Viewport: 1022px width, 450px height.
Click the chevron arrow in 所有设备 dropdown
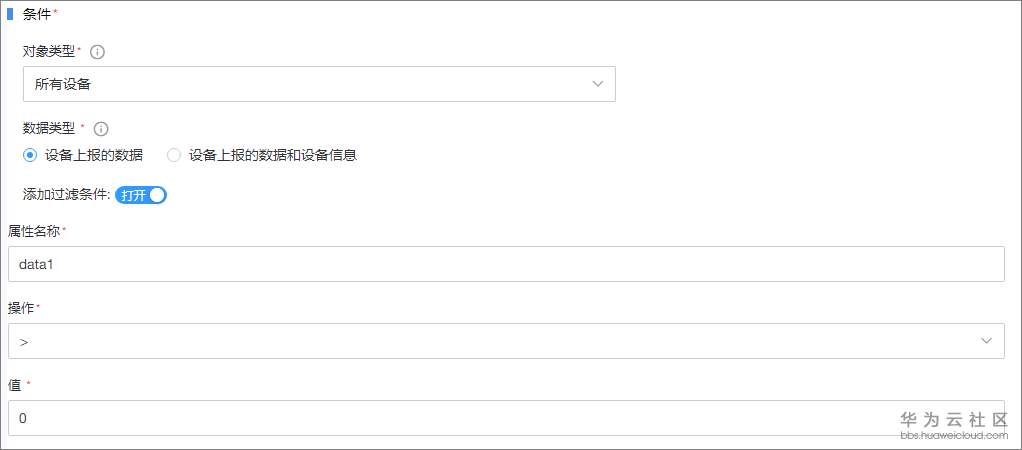(598, 84)
